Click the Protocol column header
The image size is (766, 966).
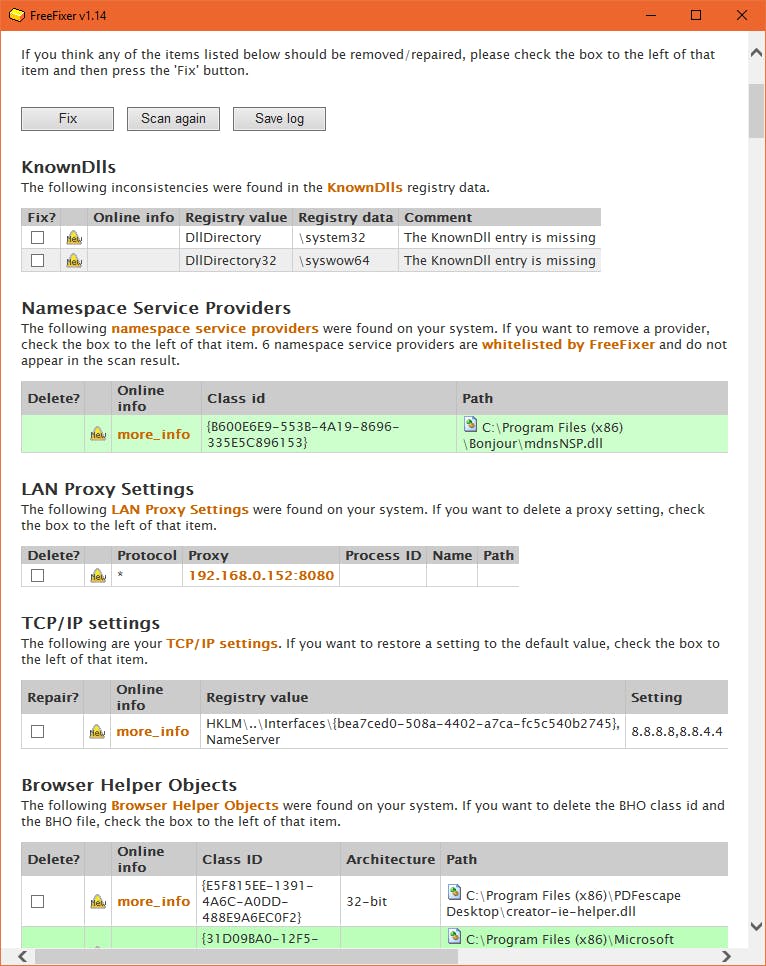pos(147,555)
